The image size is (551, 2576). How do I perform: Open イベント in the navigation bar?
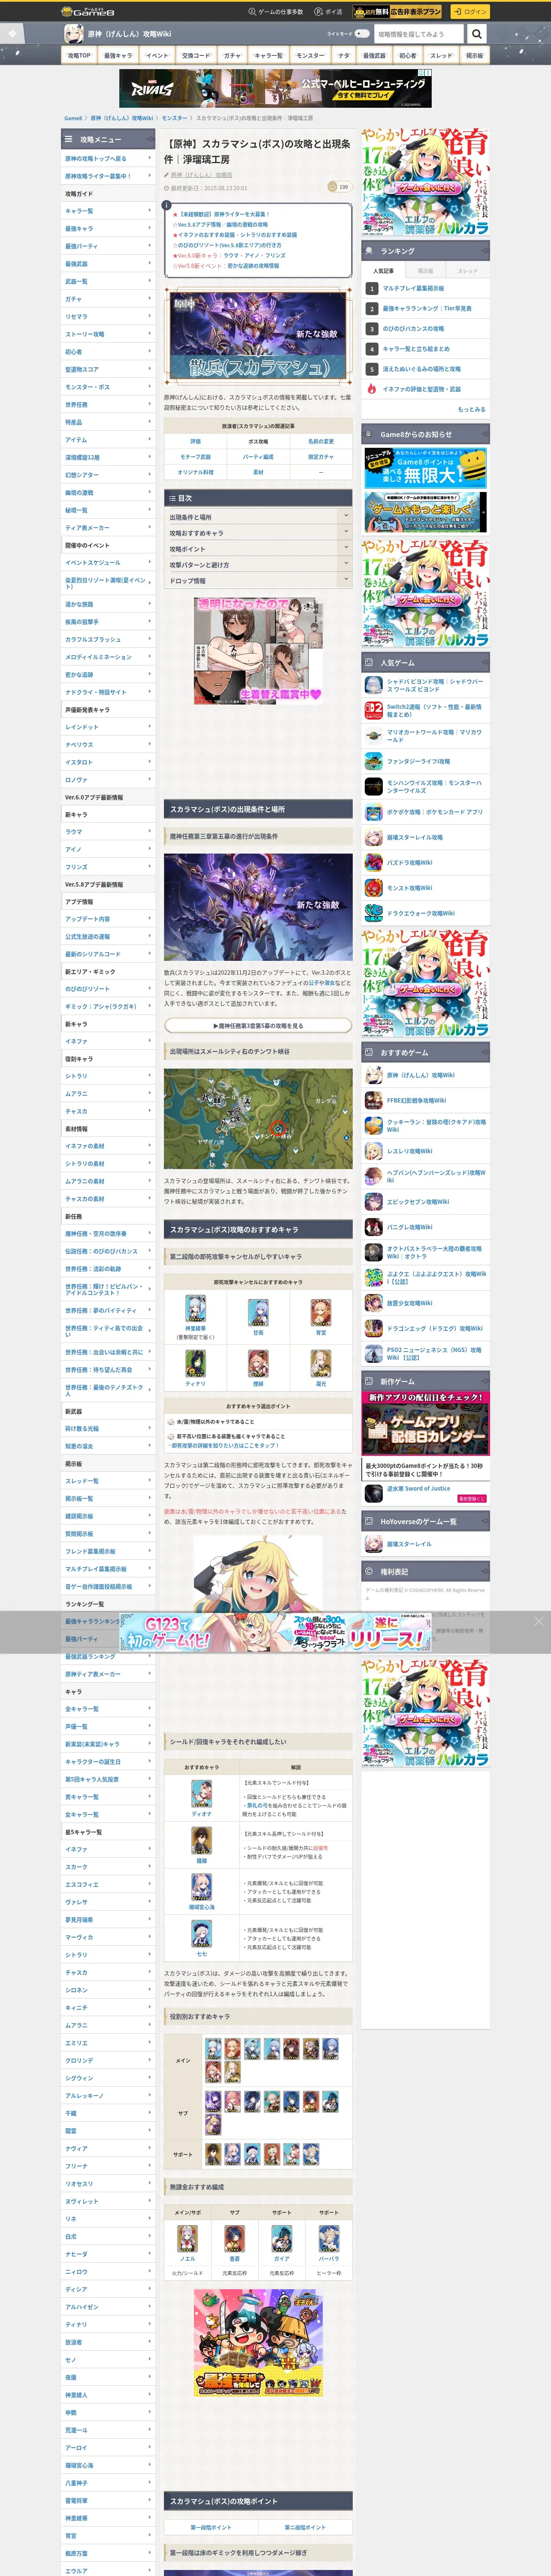[157, 55]
